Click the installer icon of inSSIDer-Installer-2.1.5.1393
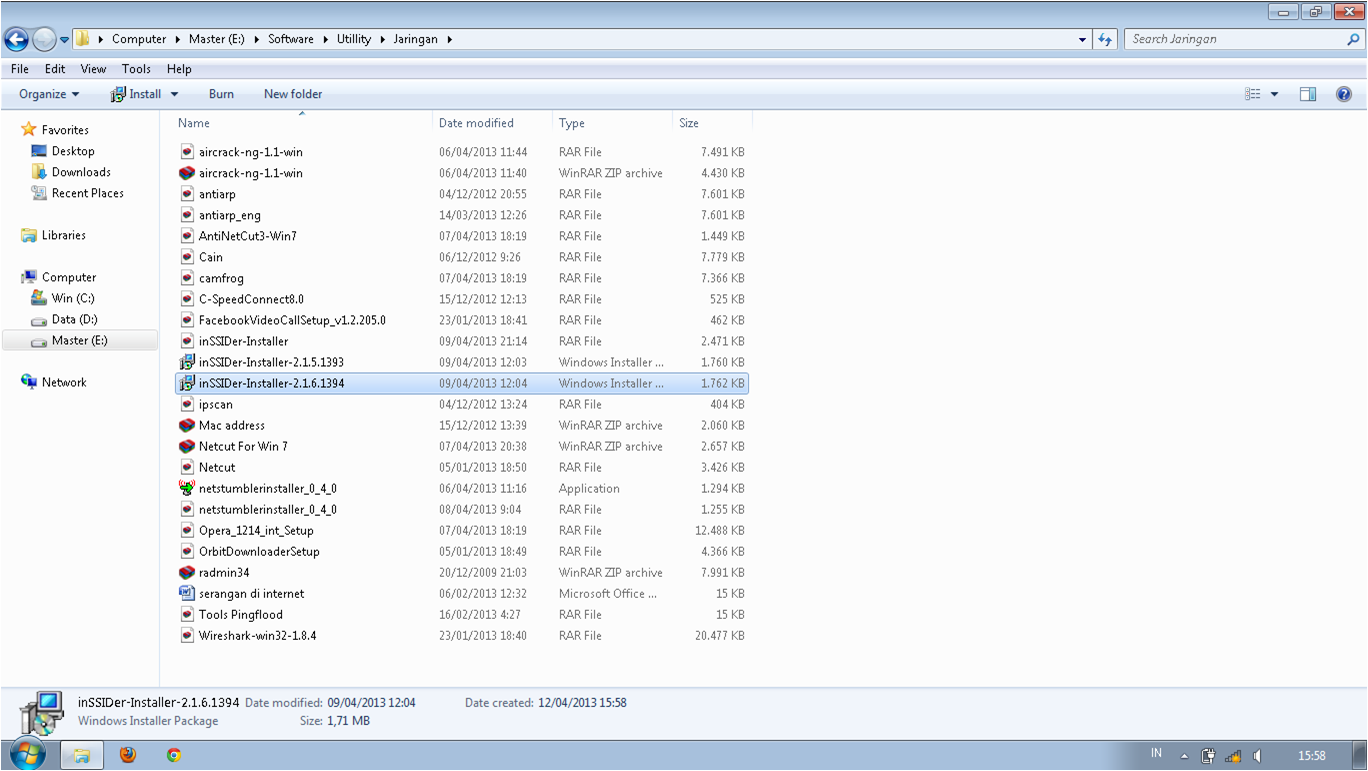1368x771 pixels. [187, 362]
